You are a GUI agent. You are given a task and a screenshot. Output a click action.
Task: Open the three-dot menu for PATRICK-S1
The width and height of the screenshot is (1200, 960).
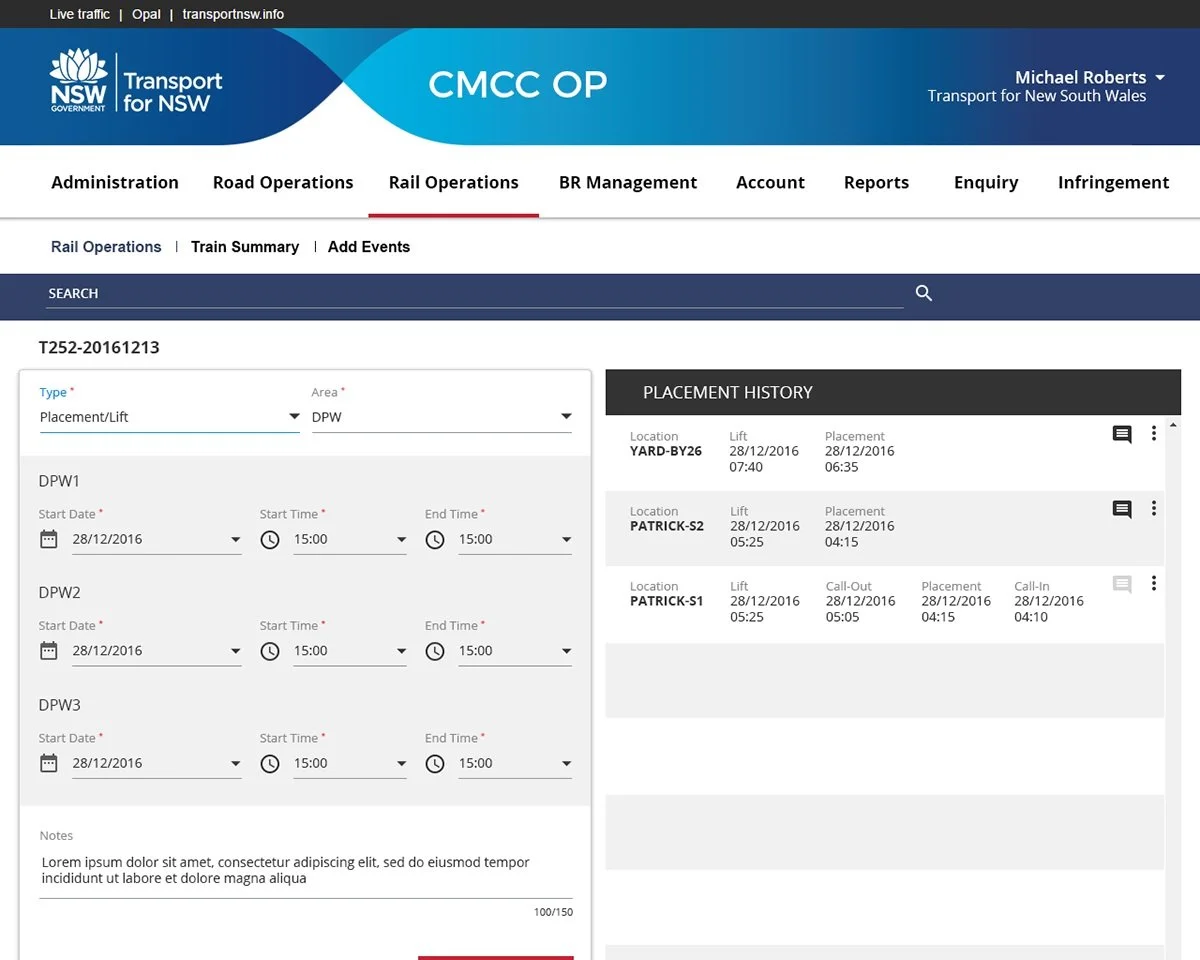coord(1154,583)
